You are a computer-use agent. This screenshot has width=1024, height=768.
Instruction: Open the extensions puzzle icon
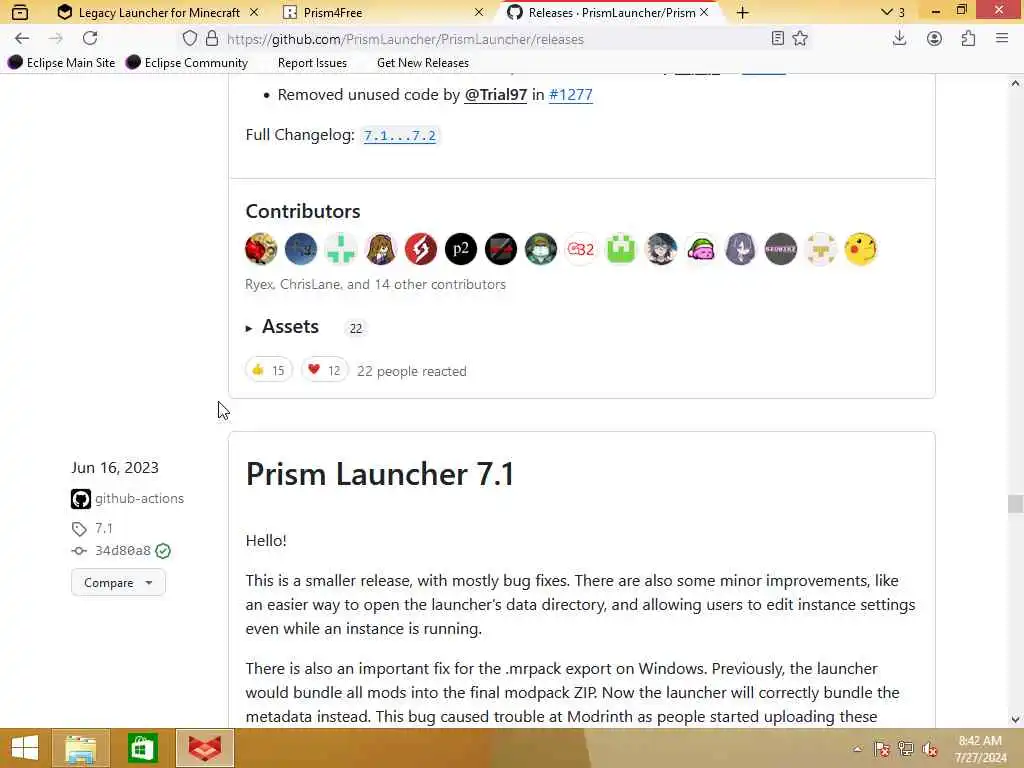pyautogui.click(x=968, y=39)
